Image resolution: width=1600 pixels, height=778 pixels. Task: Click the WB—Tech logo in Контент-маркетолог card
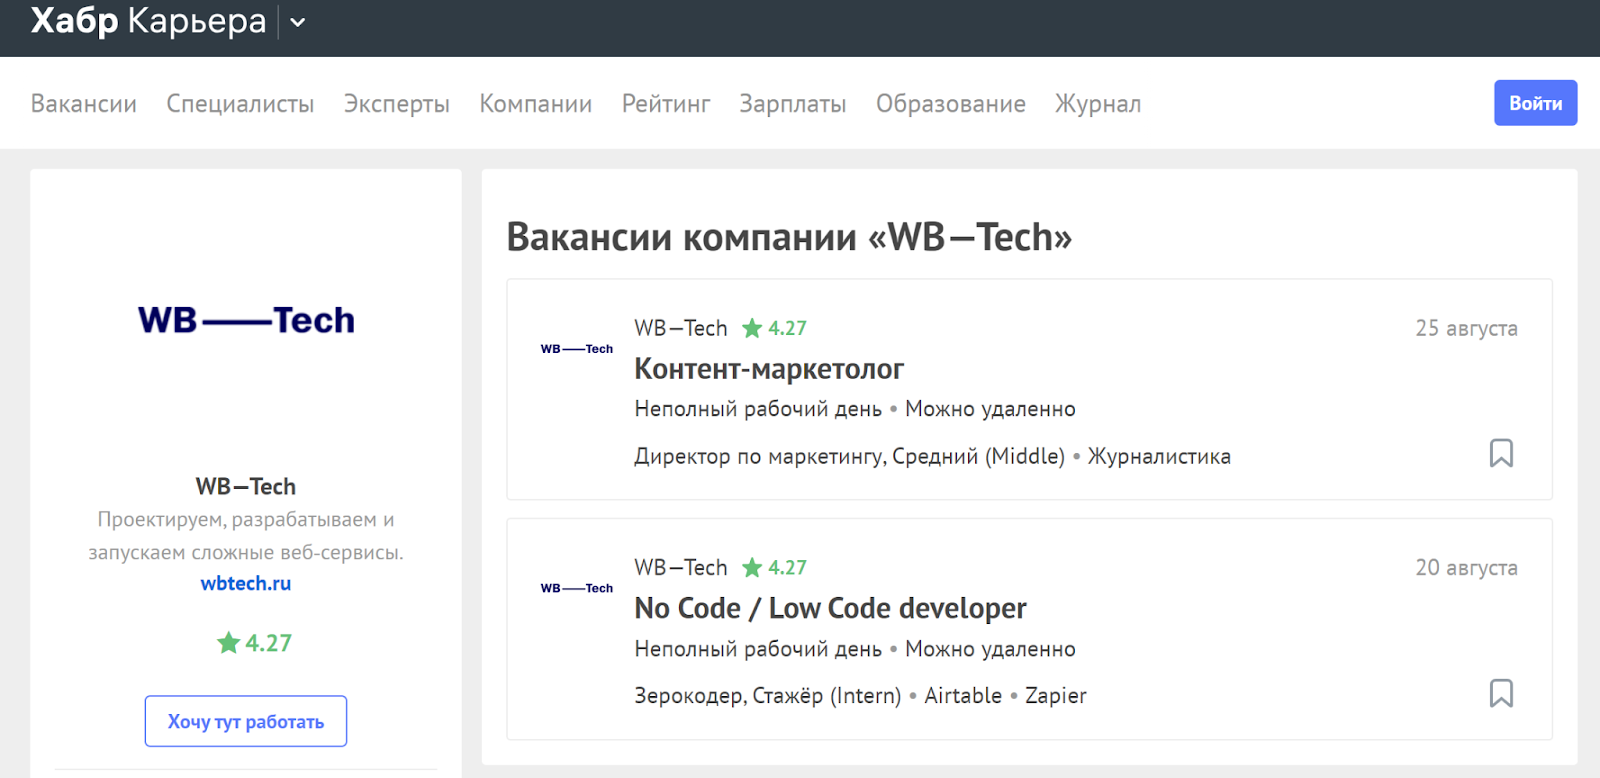point(577,349)
